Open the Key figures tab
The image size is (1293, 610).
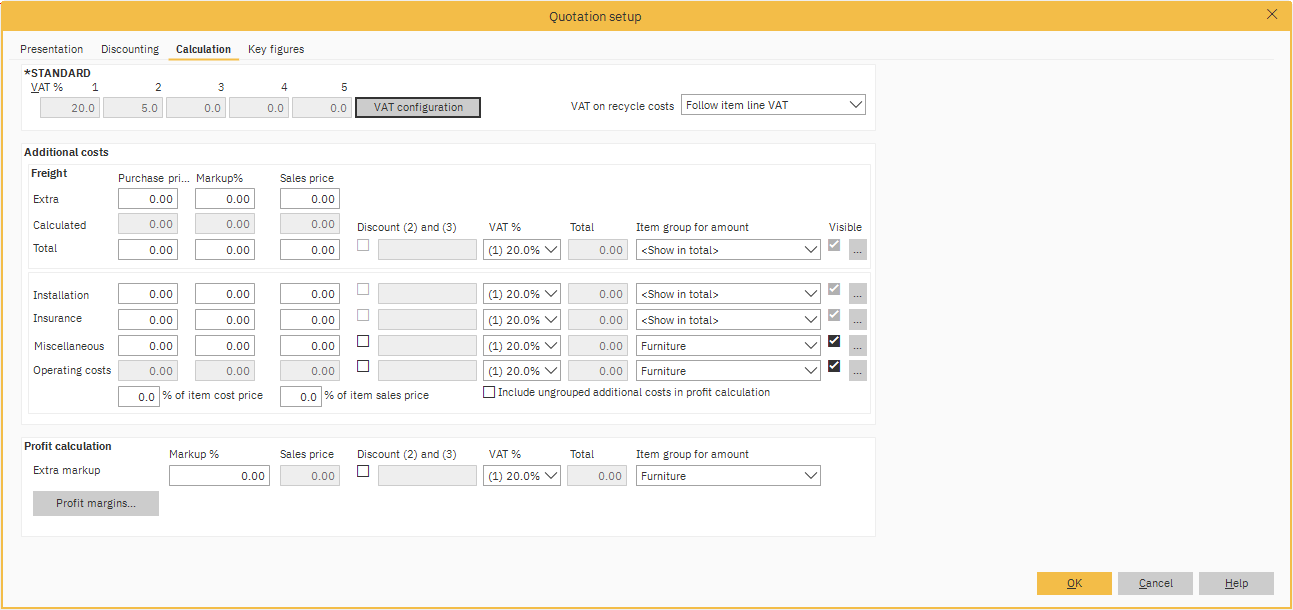click(276, 49)
